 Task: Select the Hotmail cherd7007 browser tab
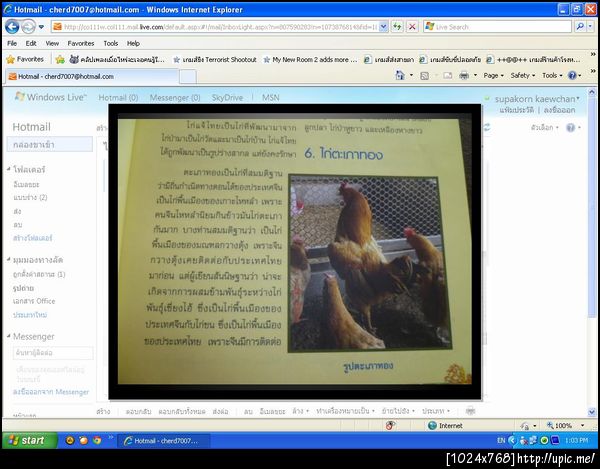pos(92,77)
